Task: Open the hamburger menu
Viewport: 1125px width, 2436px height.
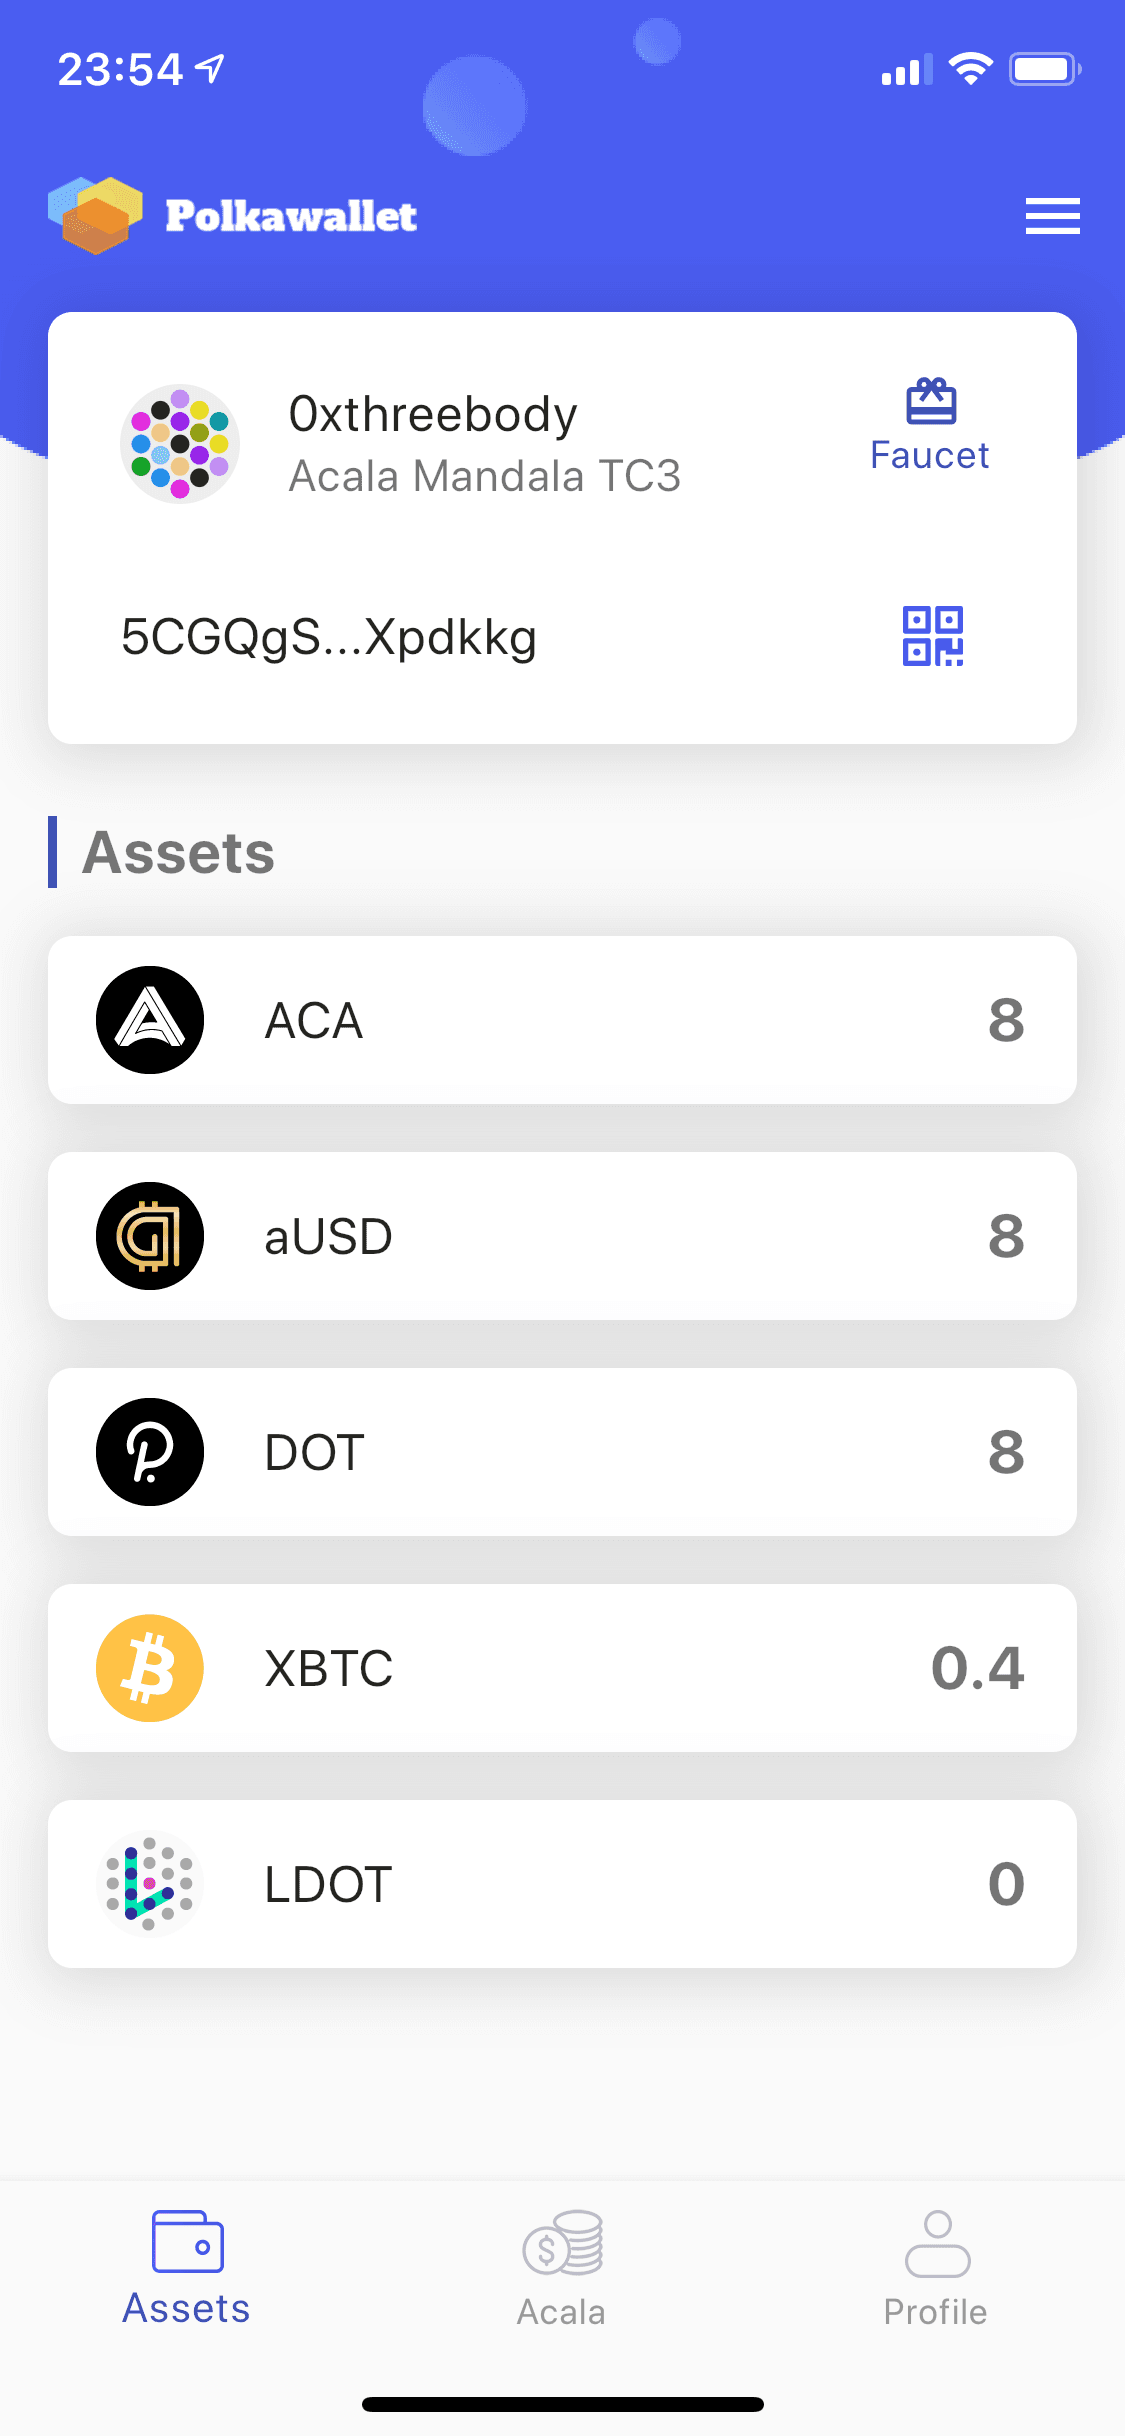Action: [x=1052, y=216]
